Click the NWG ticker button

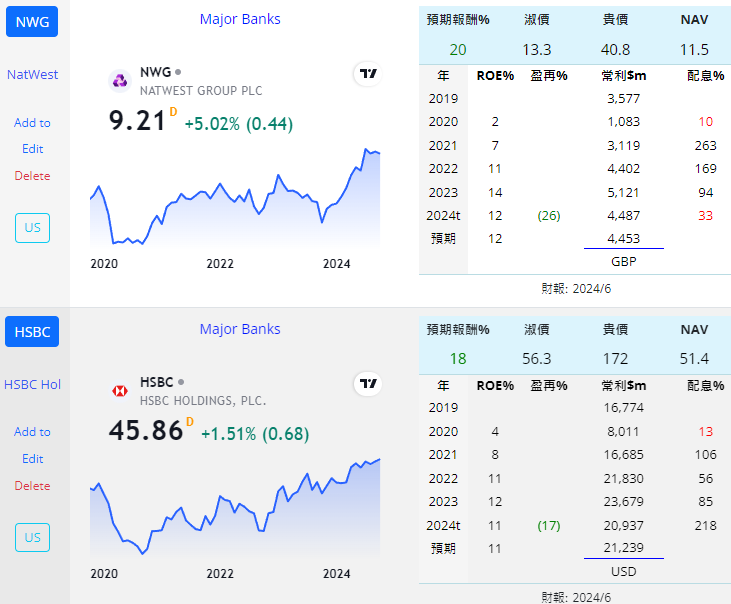[32, 21]
